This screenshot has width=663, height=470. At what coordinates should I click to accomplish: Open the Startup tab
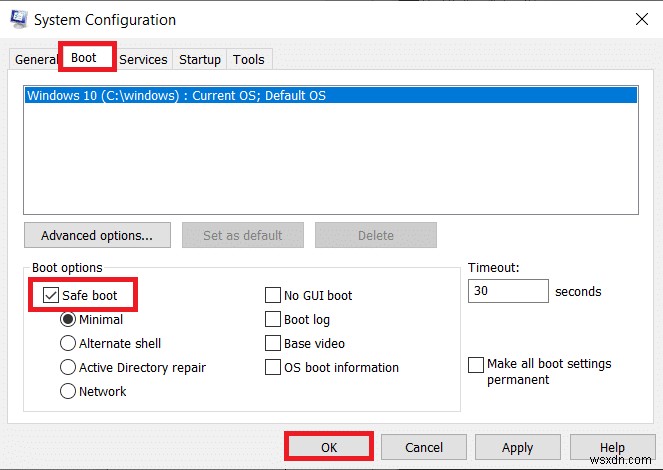coord(200,59)
